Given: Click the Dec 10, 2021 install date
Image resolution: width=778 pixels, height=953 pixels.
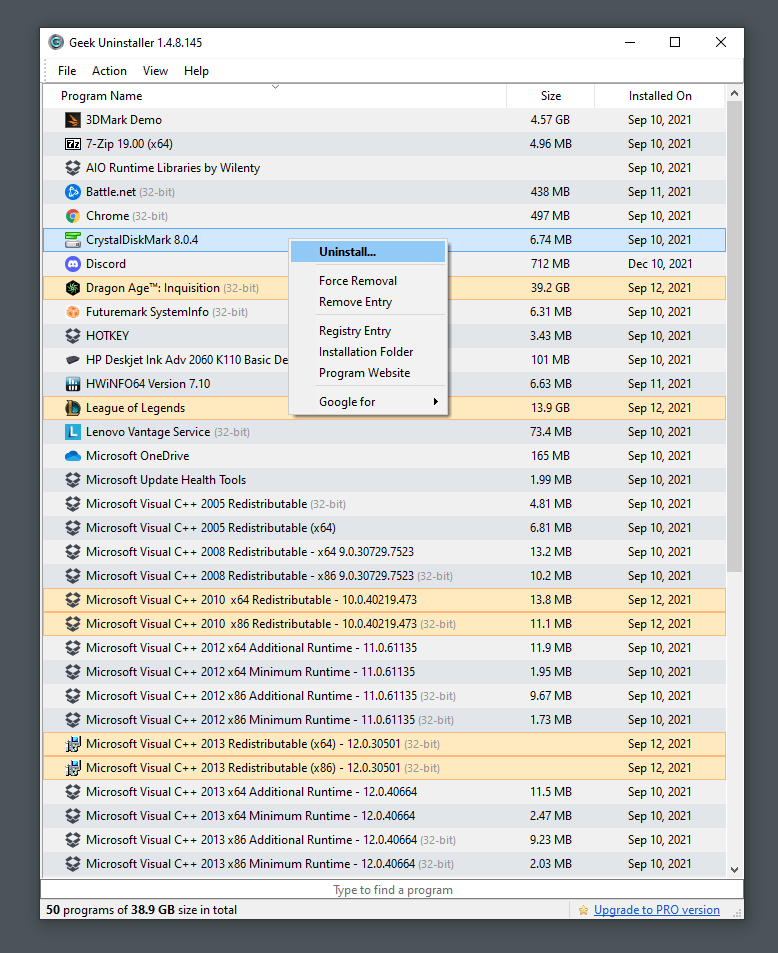Looking at the screenshot, I should [x=660, y=264].
